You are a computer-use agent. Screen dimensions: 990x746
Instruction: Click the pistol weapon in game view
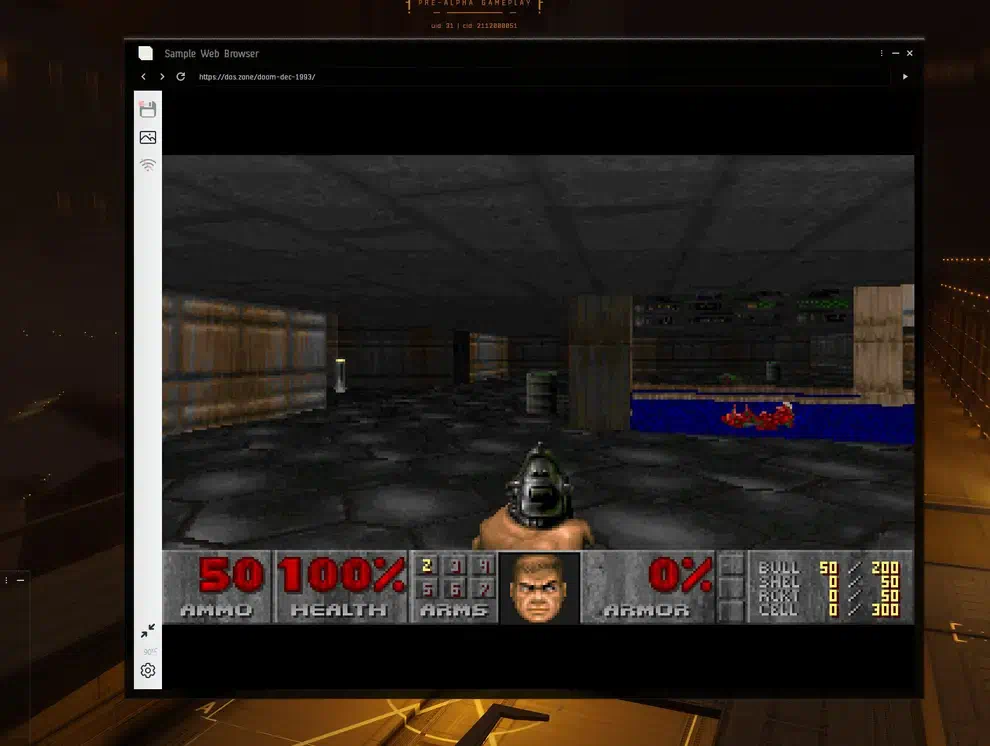click(x=539, y=486)
